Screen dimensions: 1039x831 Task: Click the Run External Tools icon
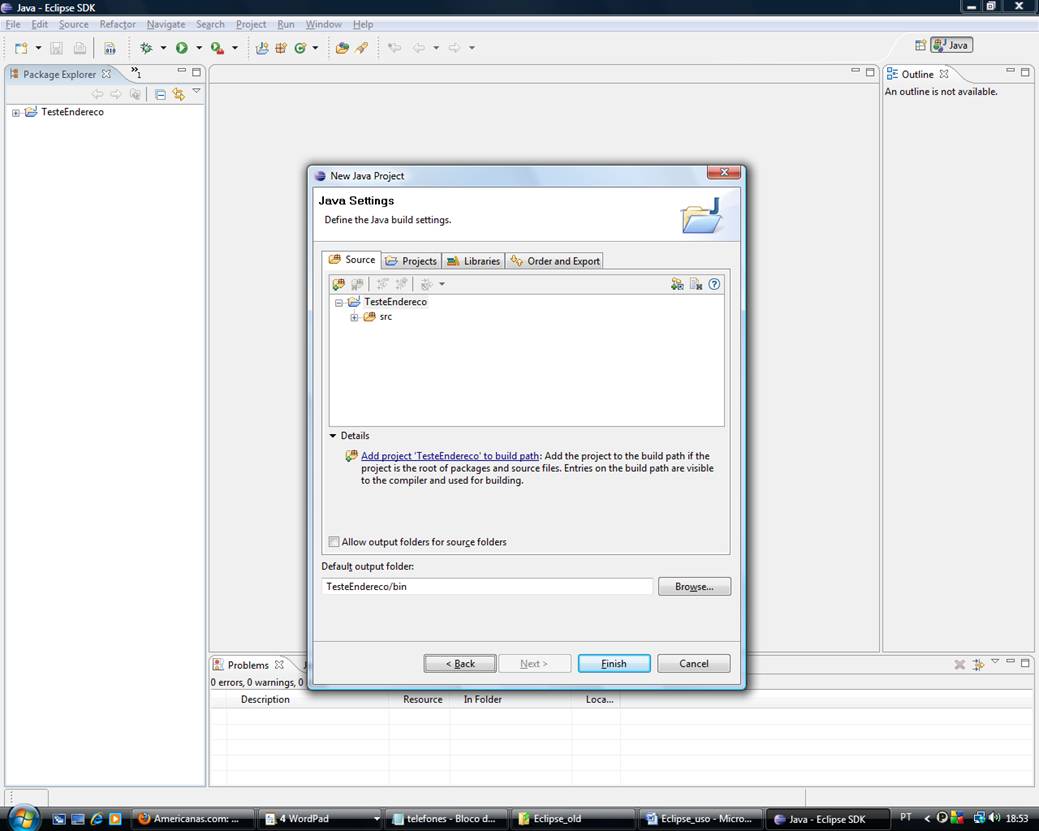coord(217,48)
